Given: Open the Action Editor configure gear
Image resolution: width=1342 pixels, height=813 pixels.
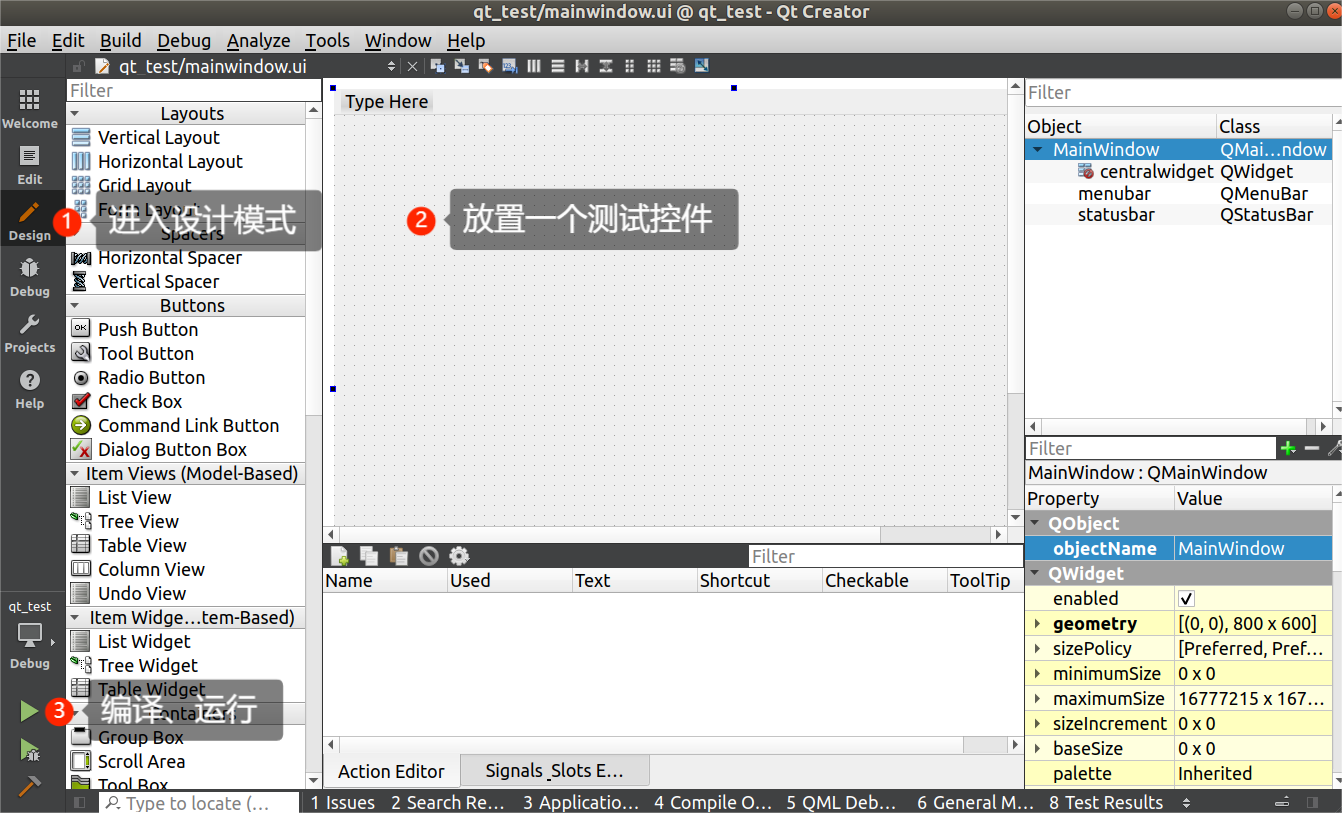Looking at the screenshot, I should 459,556.
